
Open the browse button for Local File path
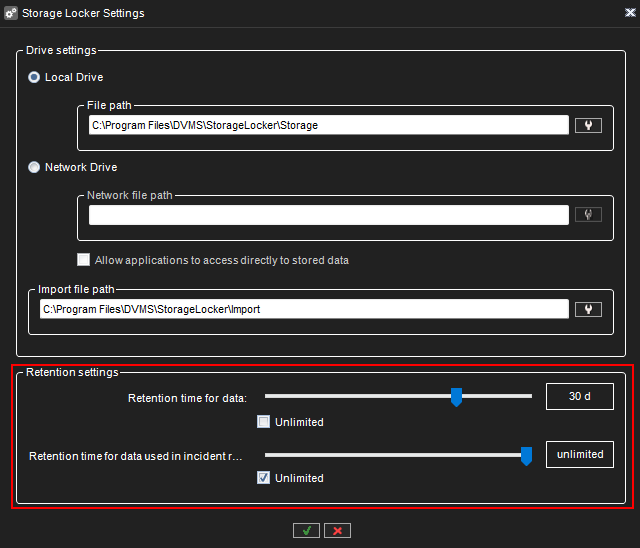click(588, 125)
